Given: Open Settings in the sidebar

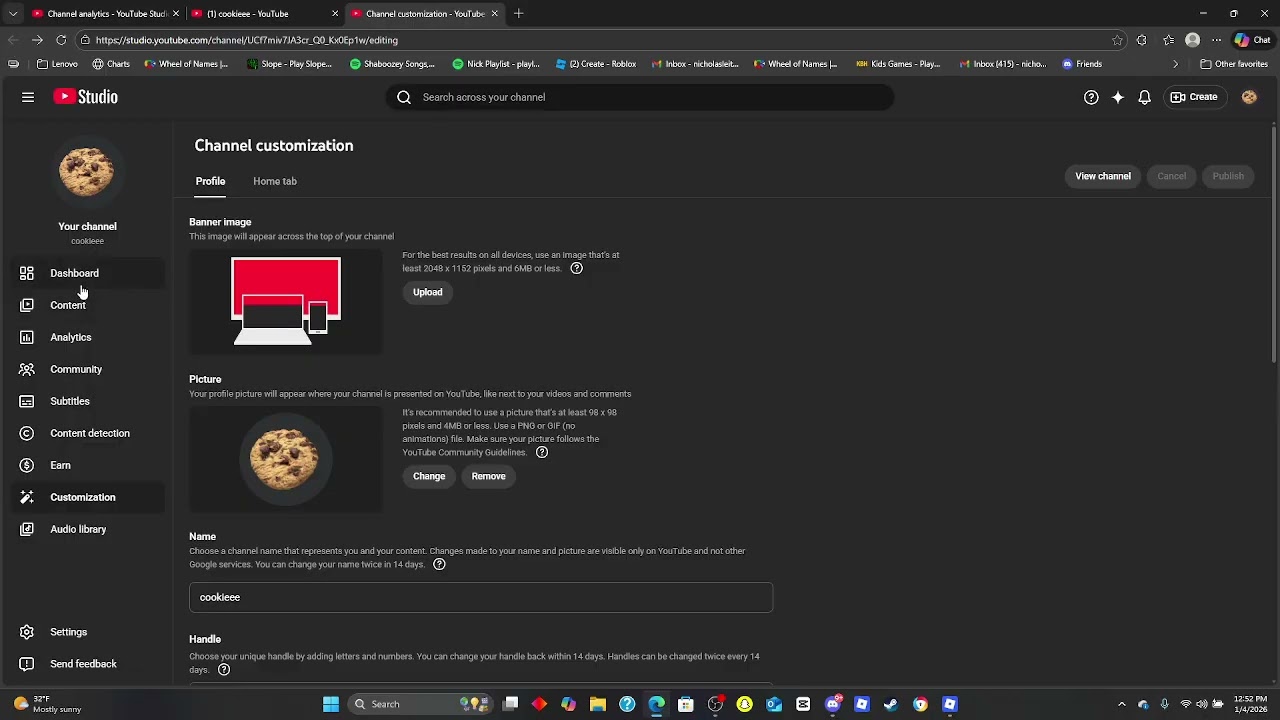Looking at the screenshot, I should click(87, 632).
